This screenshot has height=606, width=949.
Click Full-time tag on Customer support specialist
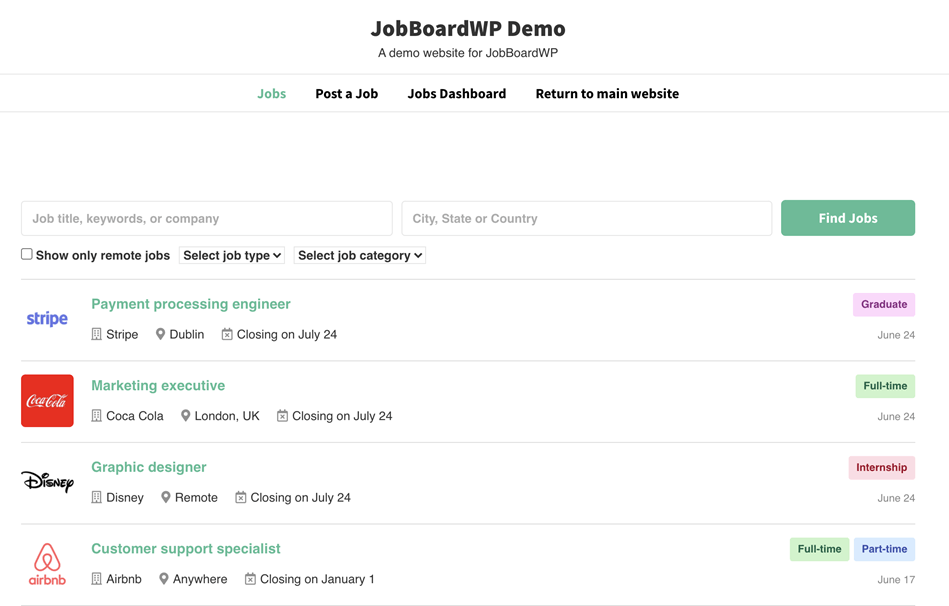tap(819, 550)
